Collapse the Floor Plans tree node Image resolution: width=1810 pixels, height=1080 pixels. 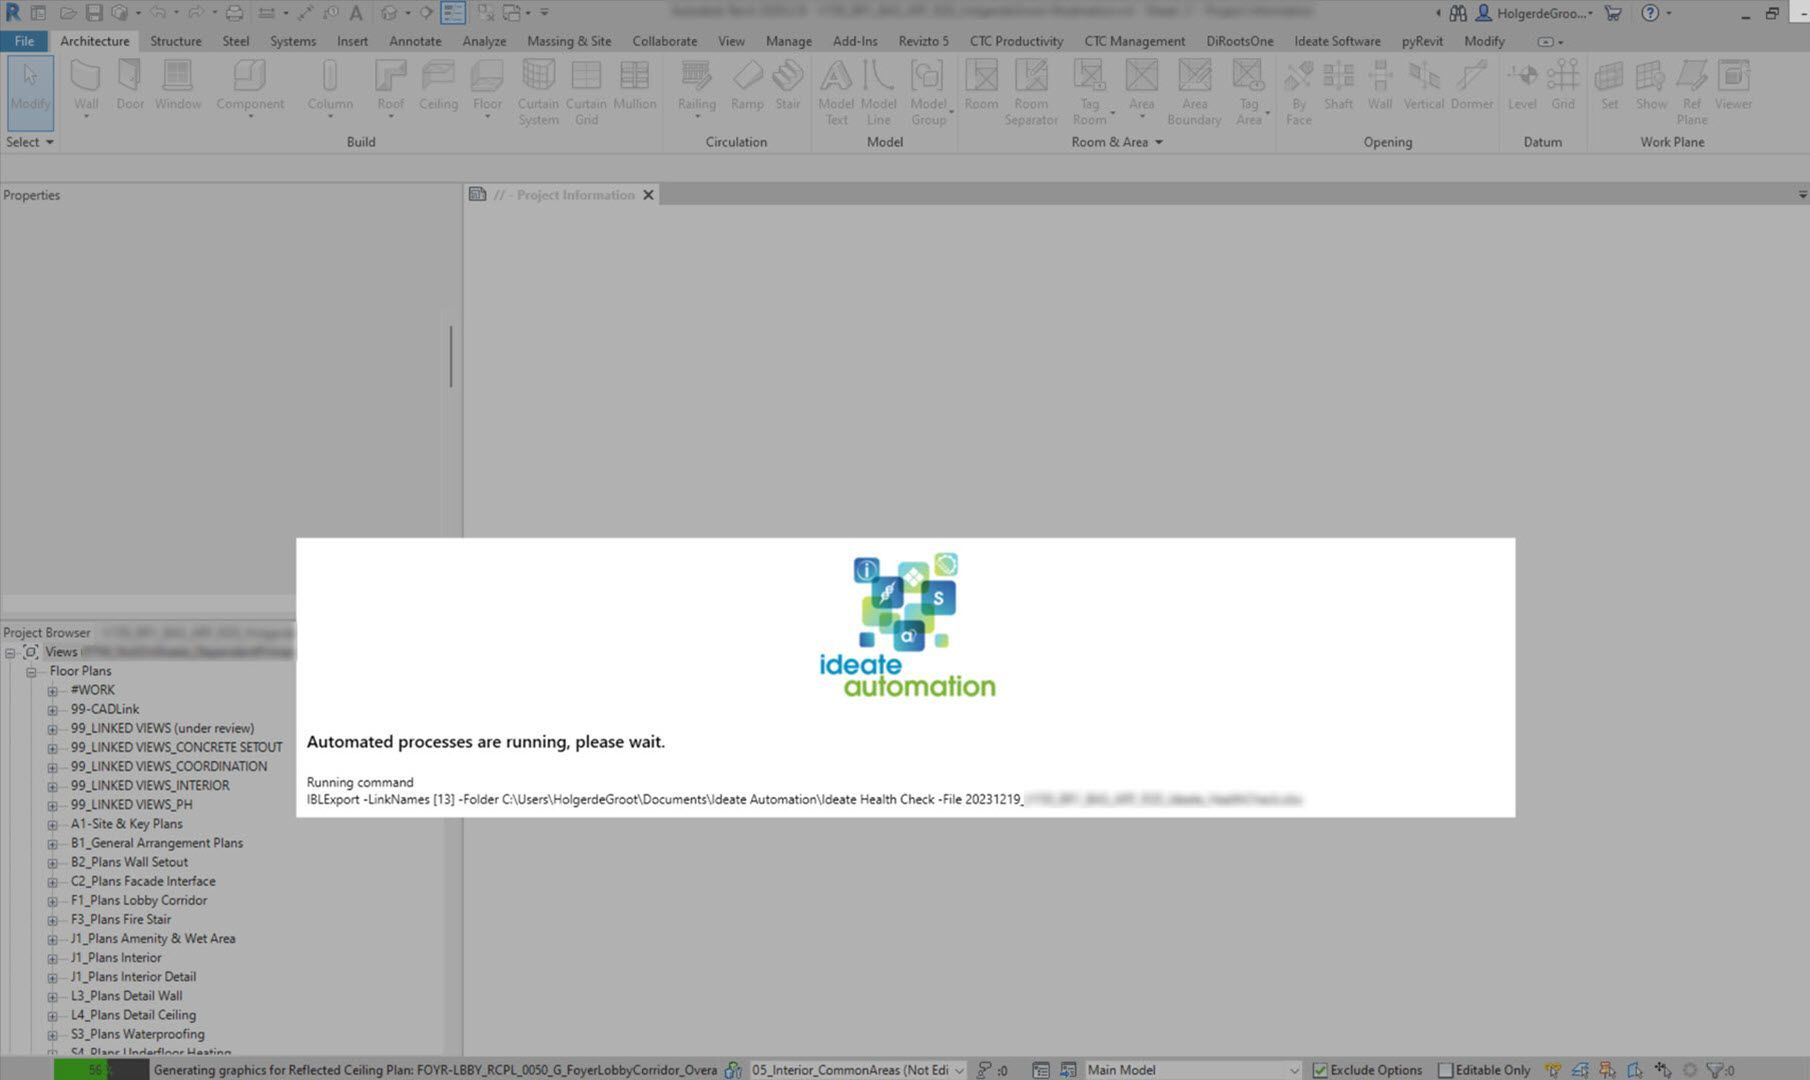tap(31, 672)
